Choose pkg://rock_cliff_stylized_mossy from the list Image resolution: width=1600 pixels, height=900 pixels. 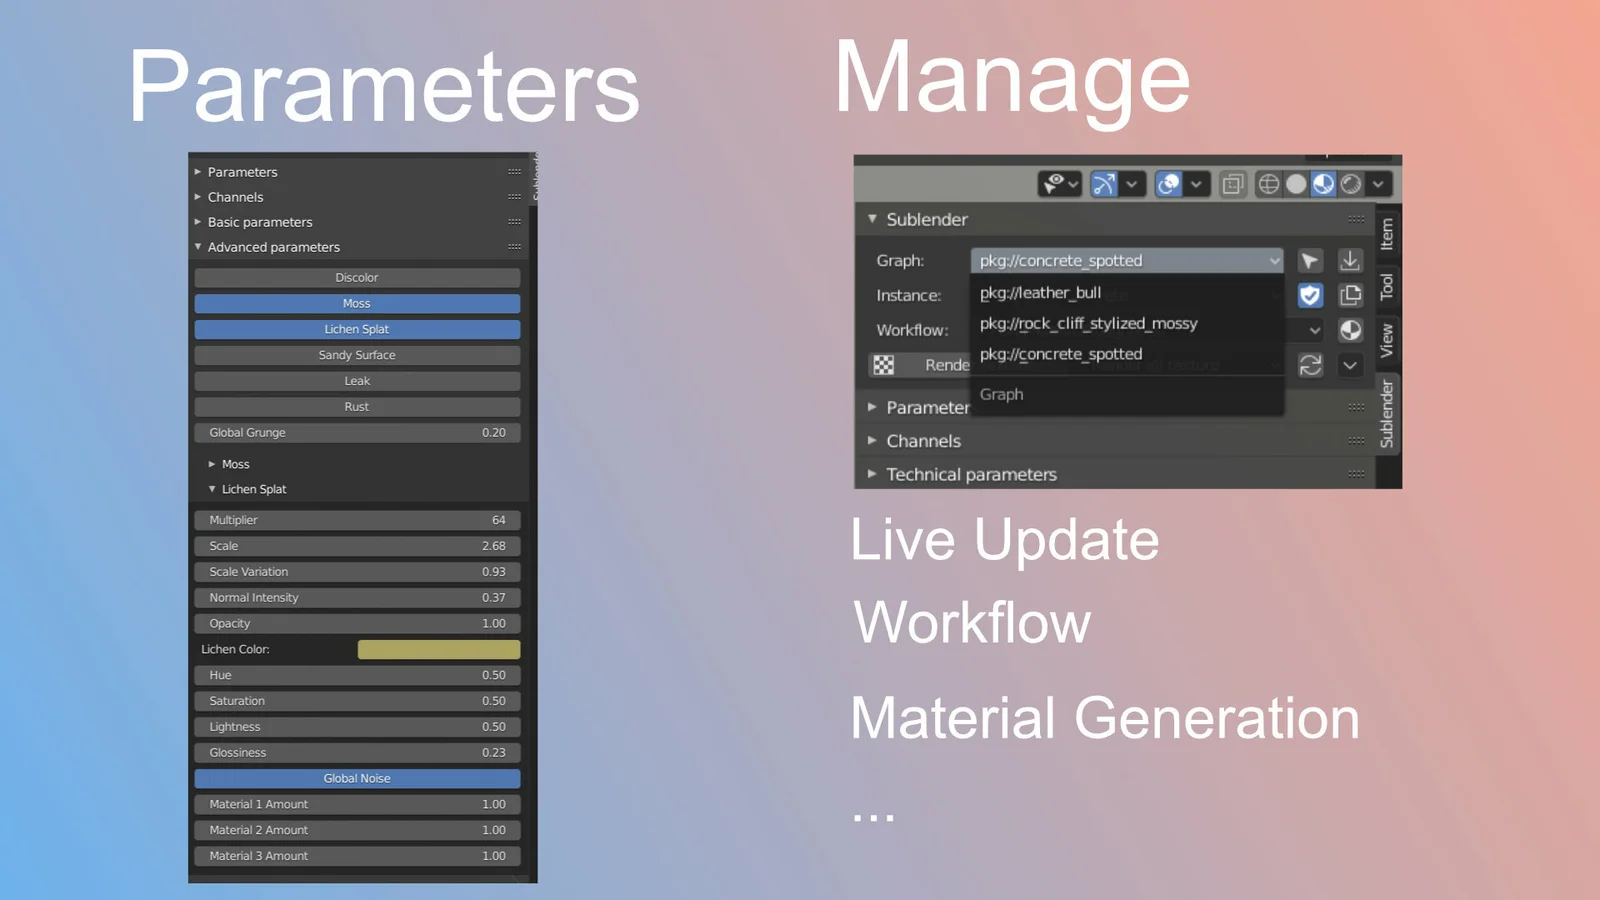coord(1088,323)
